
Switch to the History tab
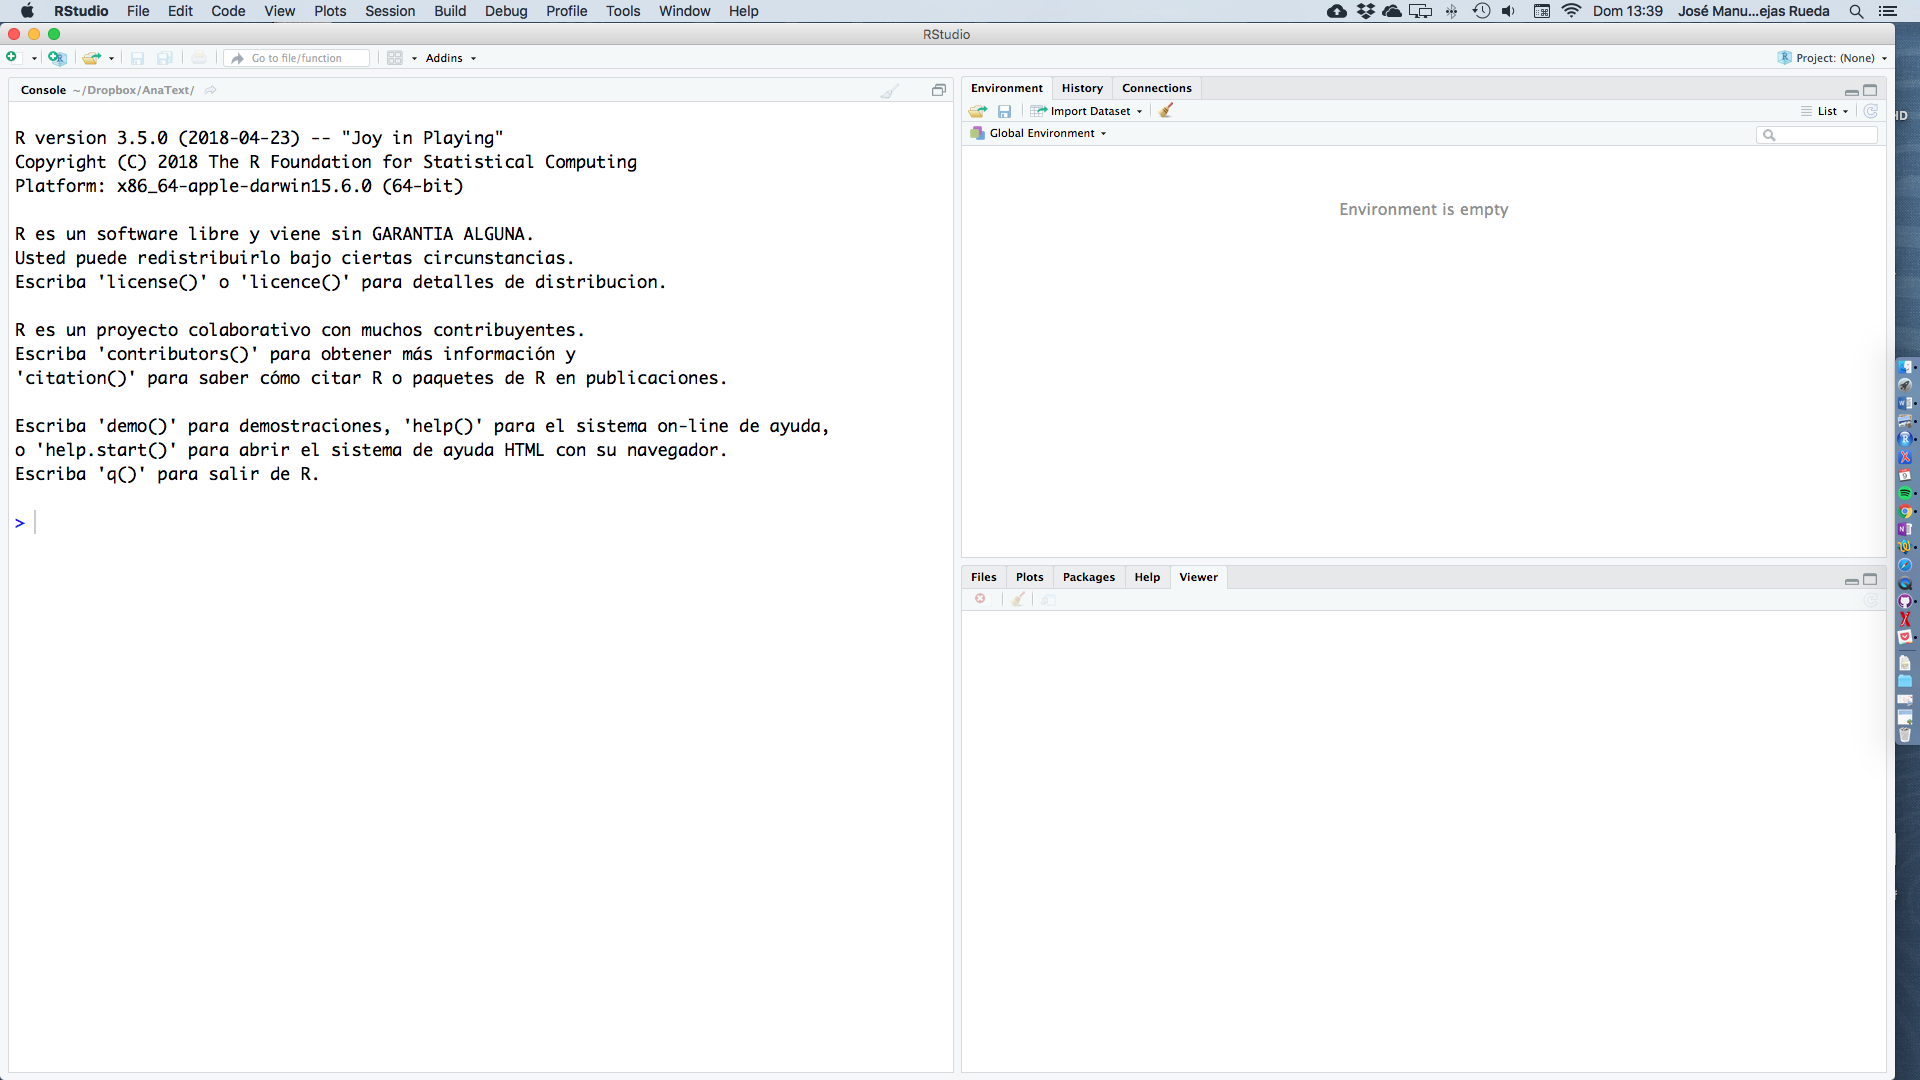(1082, 88)
